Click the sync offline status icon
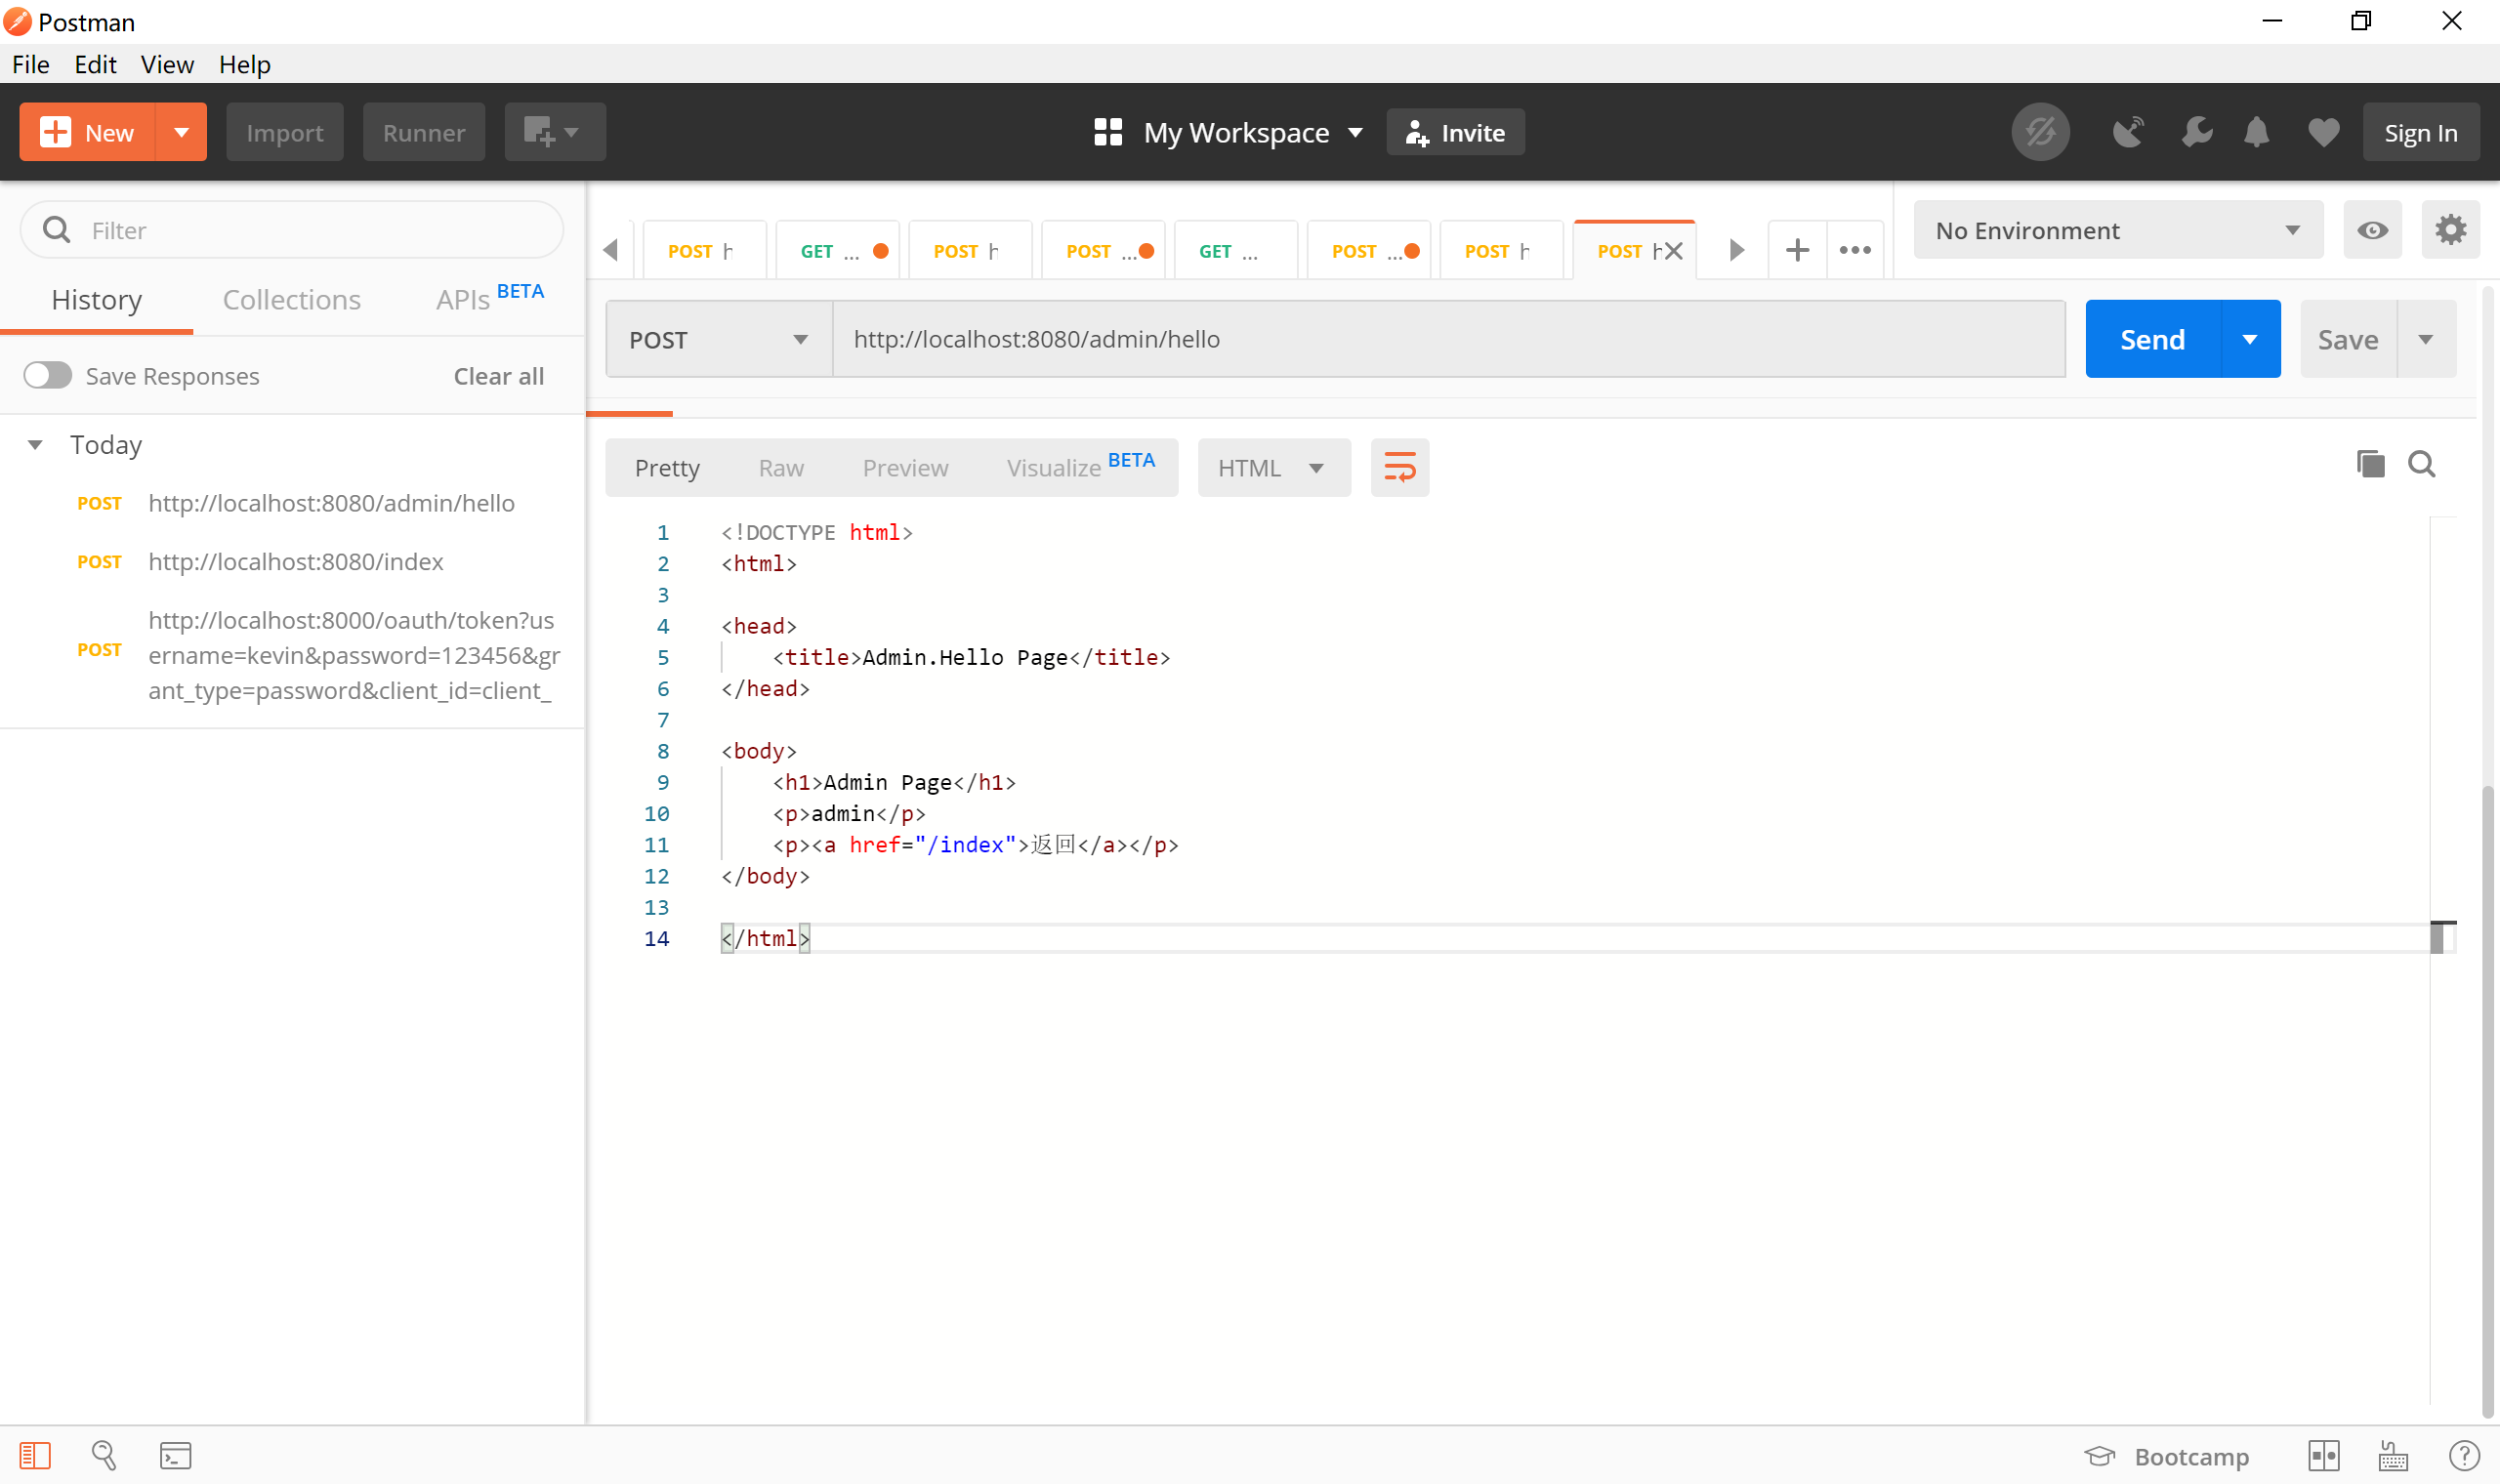The image size is (2500, 1484). pyautogui.click(x=2040, y=132)
